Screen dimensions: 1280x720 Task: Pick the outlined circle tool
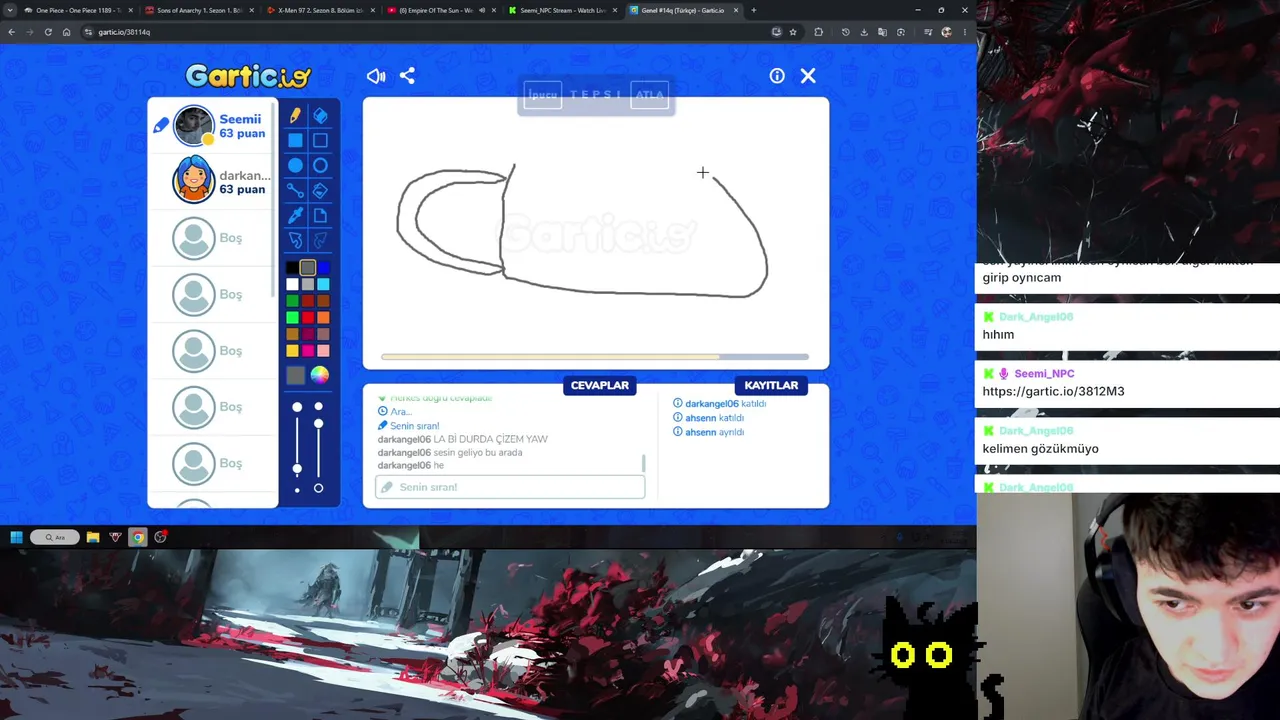[320, 166]
